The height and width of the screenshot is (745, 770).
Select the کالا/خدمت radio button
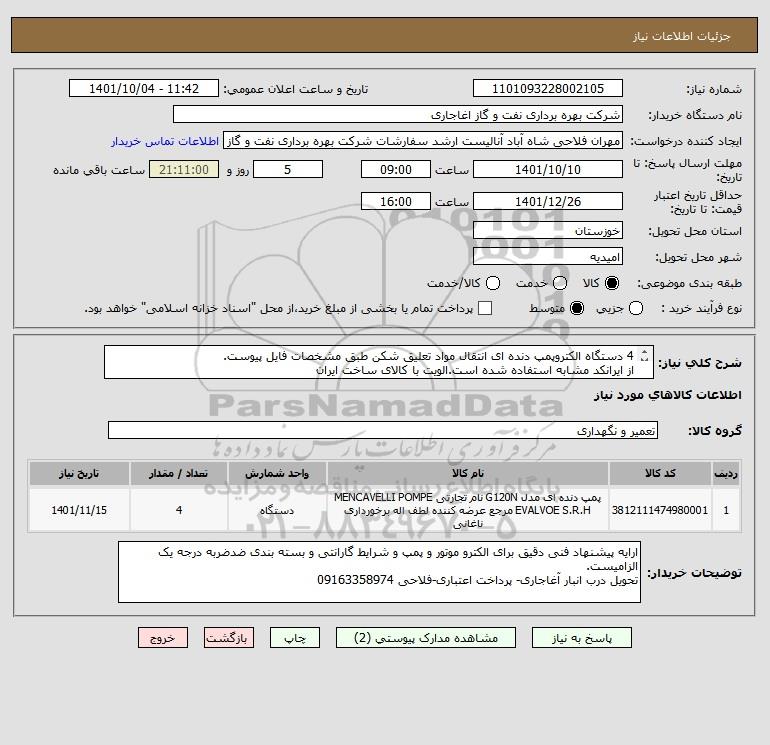(493, 283)
